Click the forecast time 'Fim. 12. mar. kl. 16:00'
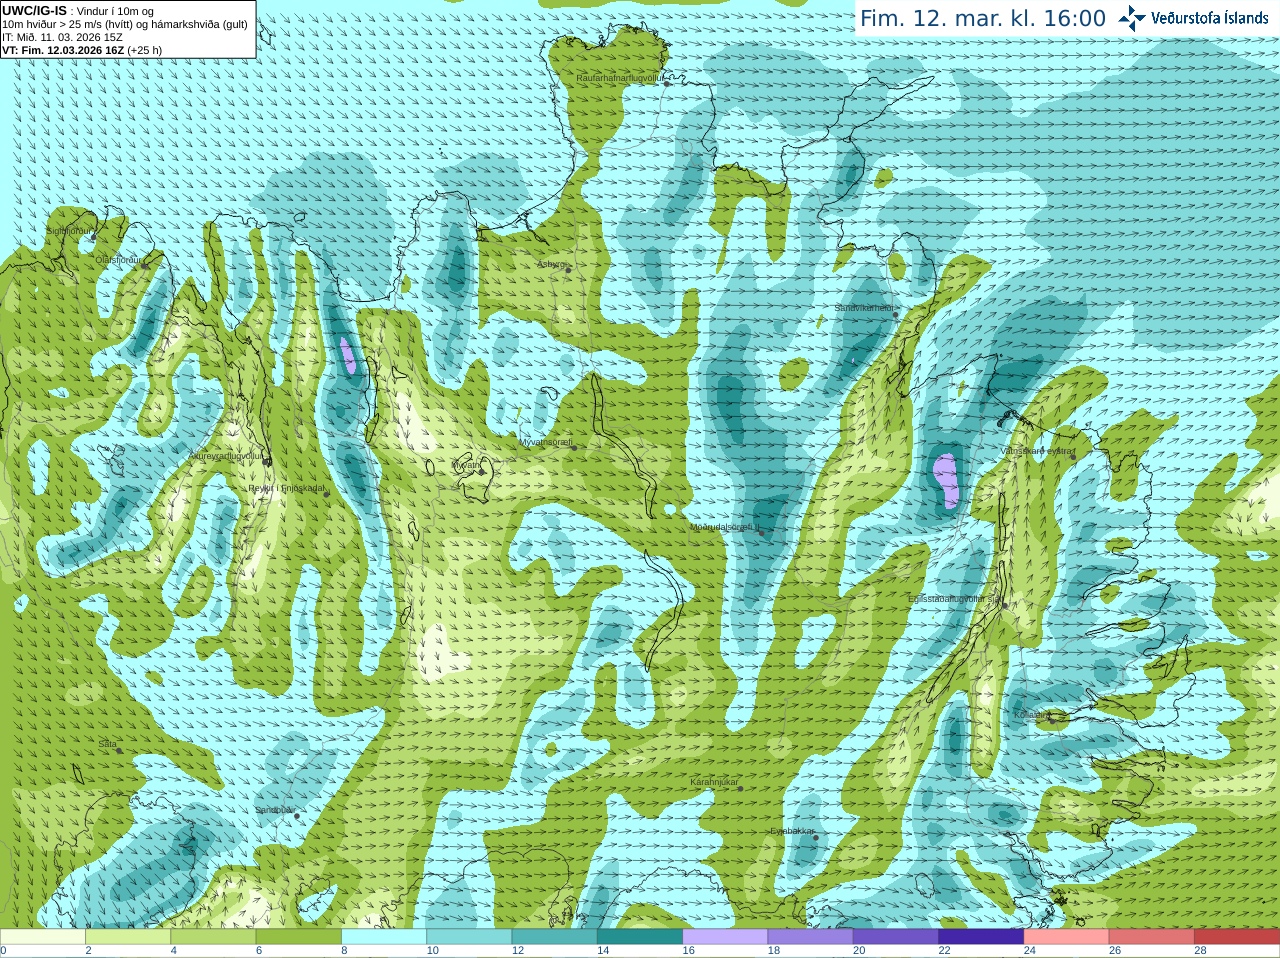Screen dimensions: 1280x958 tap(983, 18)
